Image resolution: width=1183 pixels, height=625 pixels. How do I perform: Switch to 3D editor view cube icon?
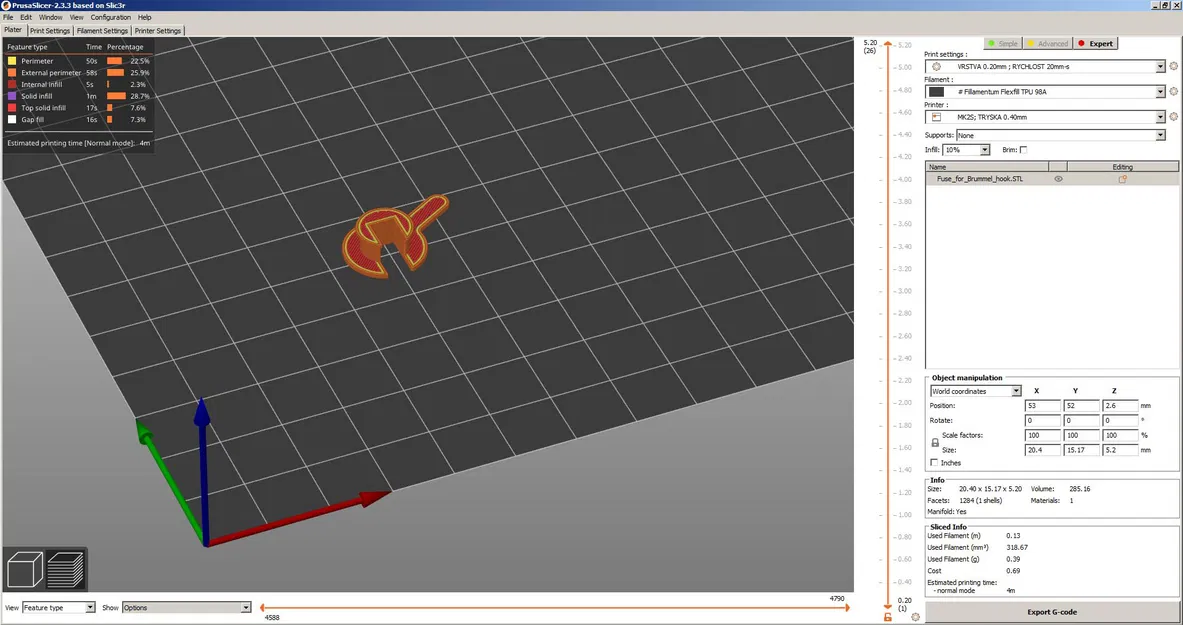[x=24, y=570]
